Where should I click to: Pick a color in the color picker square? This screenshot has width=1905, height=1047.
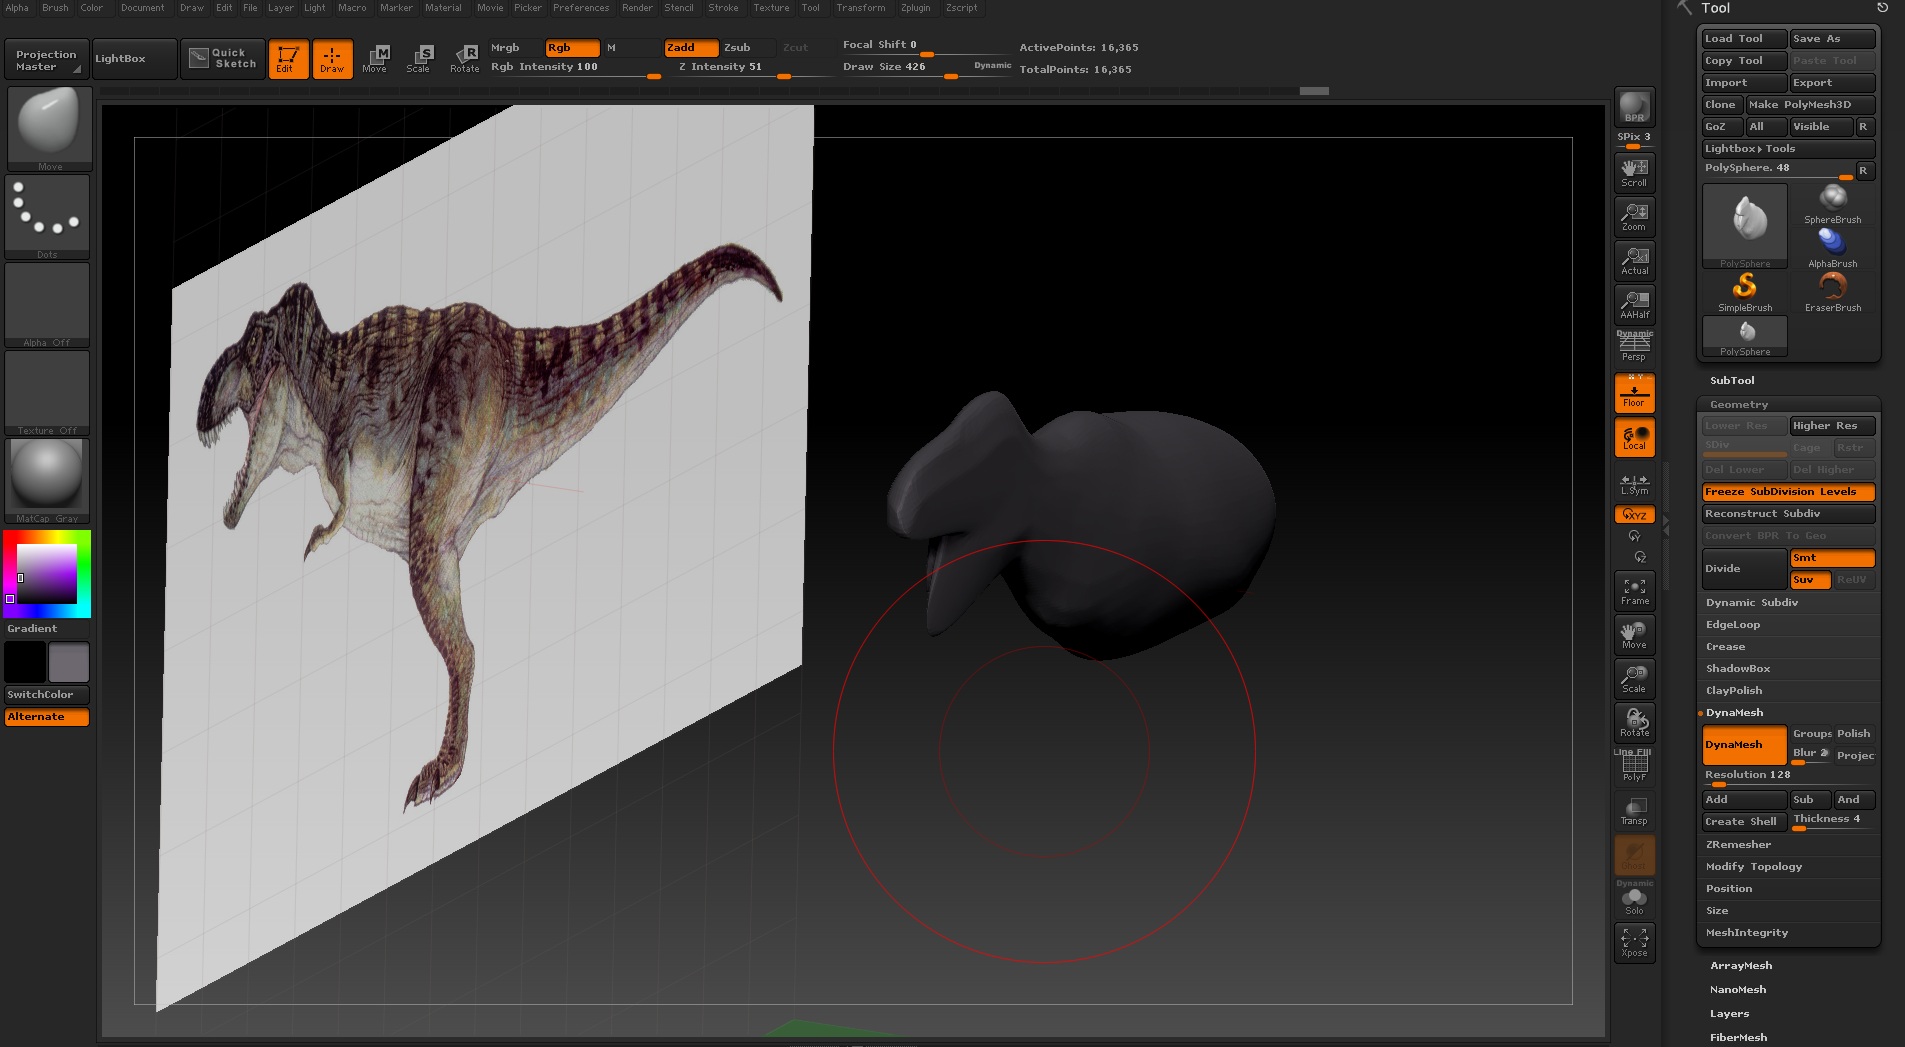(47, 573)
